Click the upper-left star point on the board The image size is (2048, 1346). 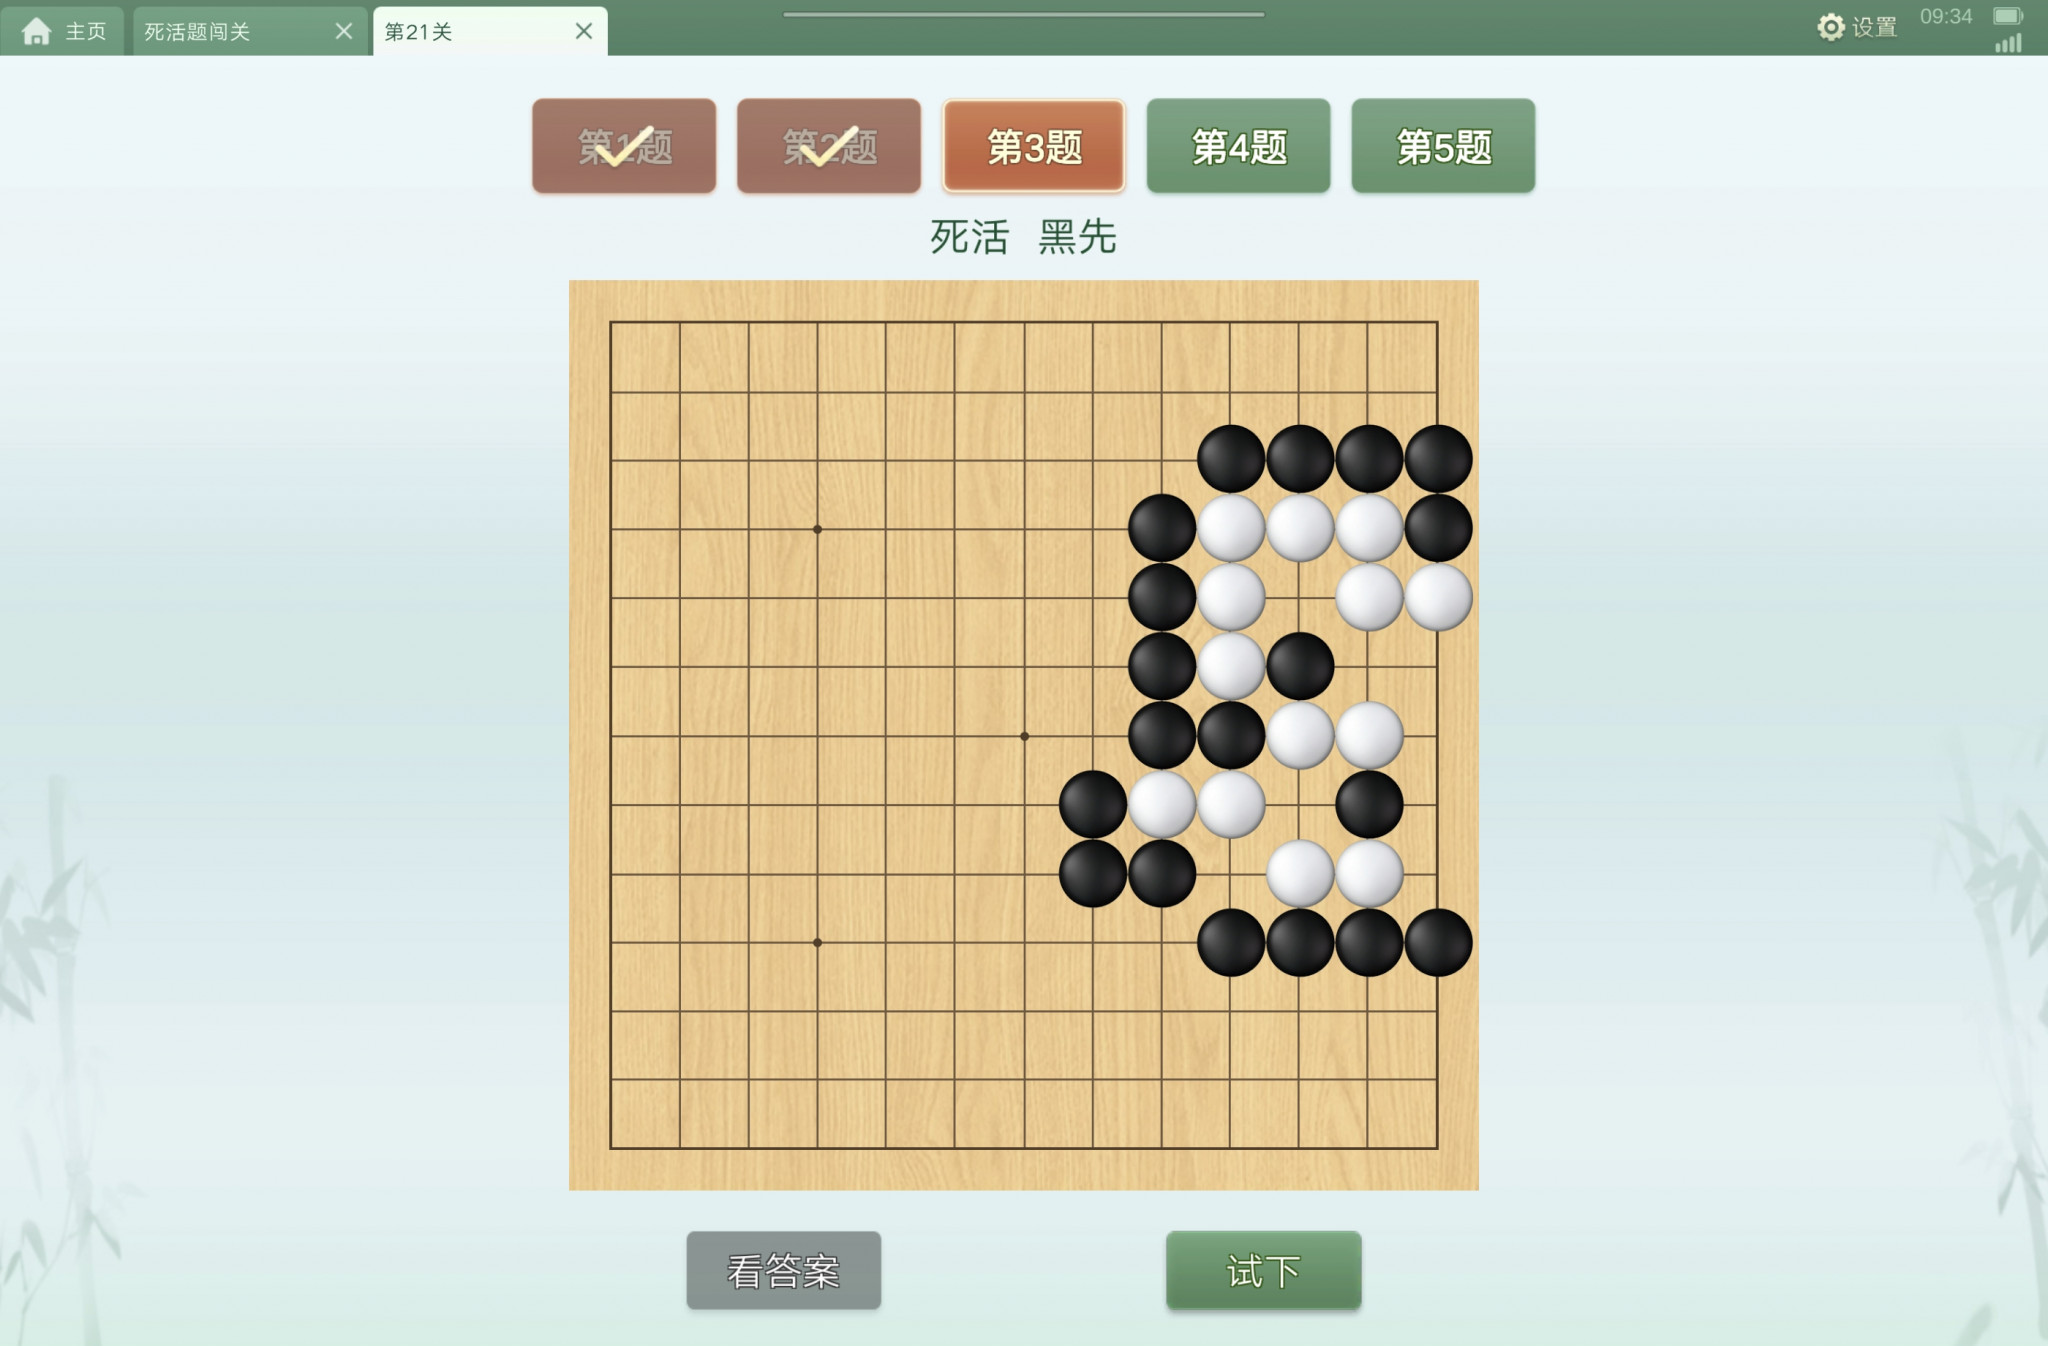817,529
